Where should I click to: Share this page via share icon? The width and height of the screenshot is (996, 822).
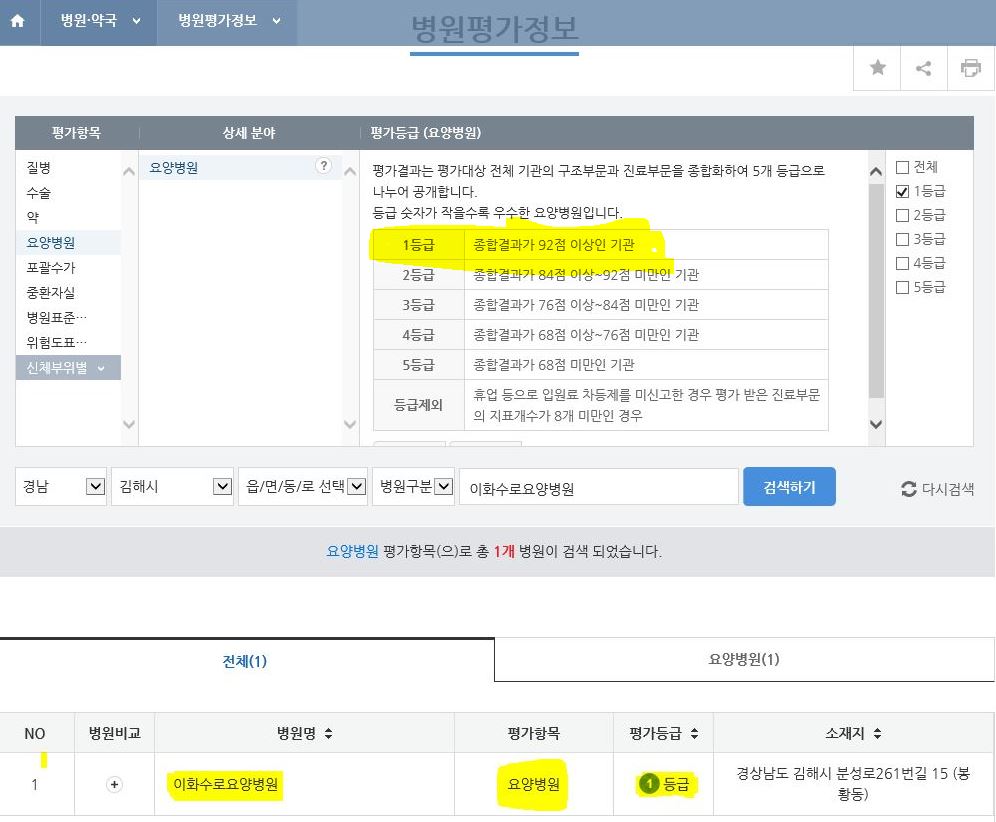(924, 67)
